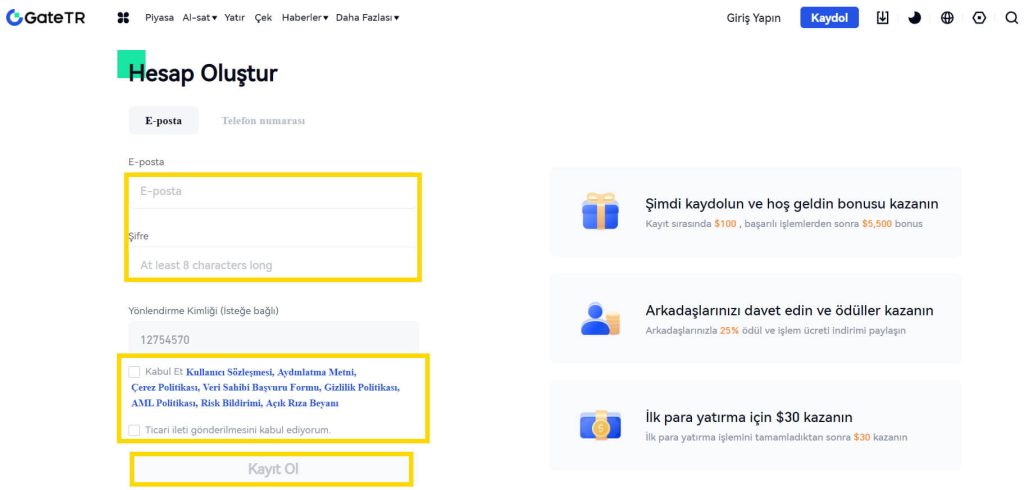Open the hexagon settings icon

pyautogui.click(x=979, y=18)
